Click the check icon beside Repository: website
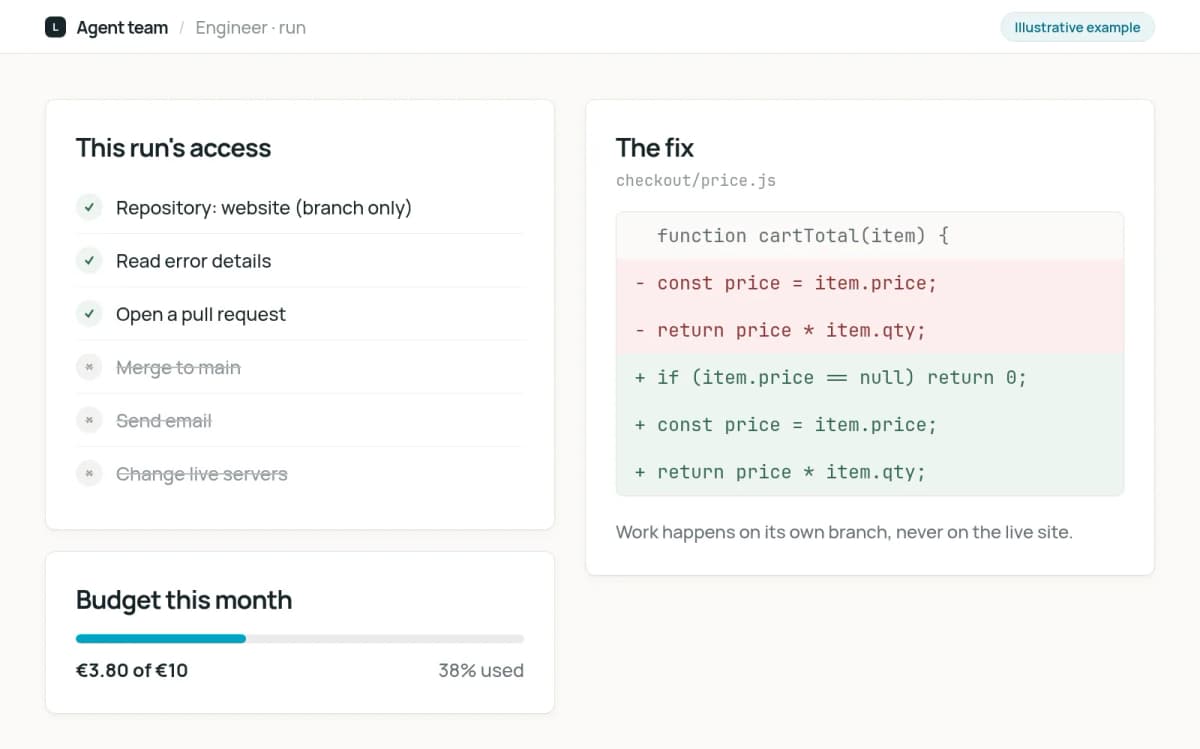This screenshot has height=749, width=1200. [89, 207]
